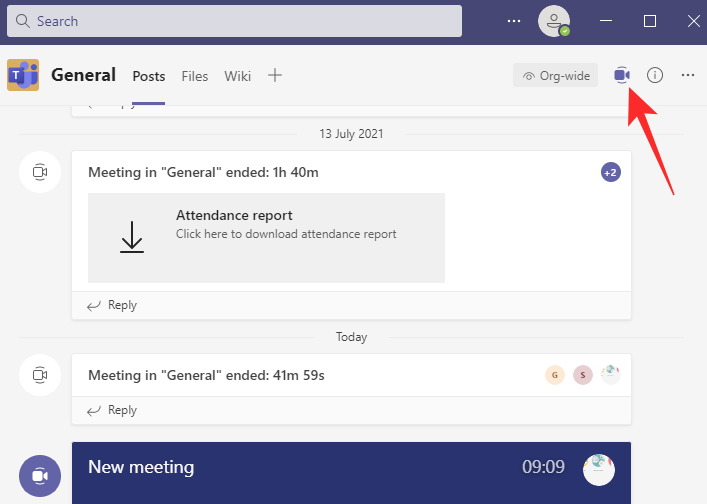Open the profile avatar menu
The width and height of the screenshot is (707, 504).
[553, 21]
